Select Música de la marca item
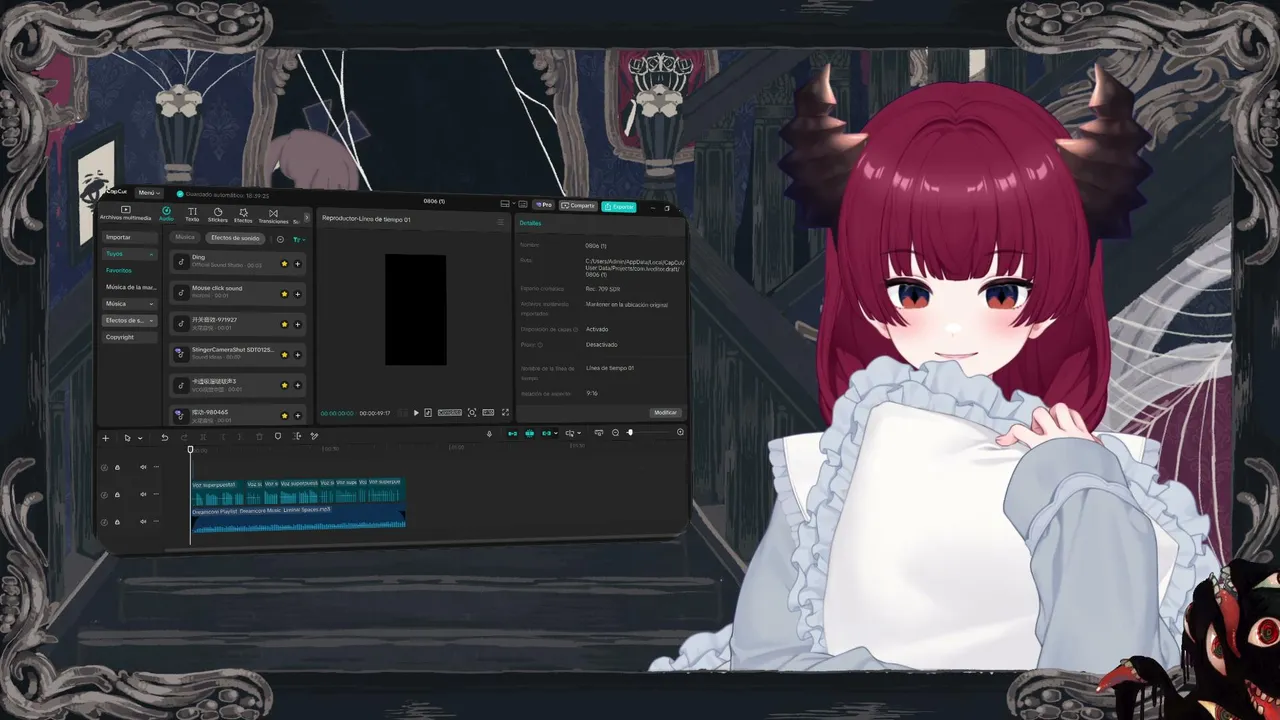The height and width of the screenshot is (720, 1280). click(130, 287)
